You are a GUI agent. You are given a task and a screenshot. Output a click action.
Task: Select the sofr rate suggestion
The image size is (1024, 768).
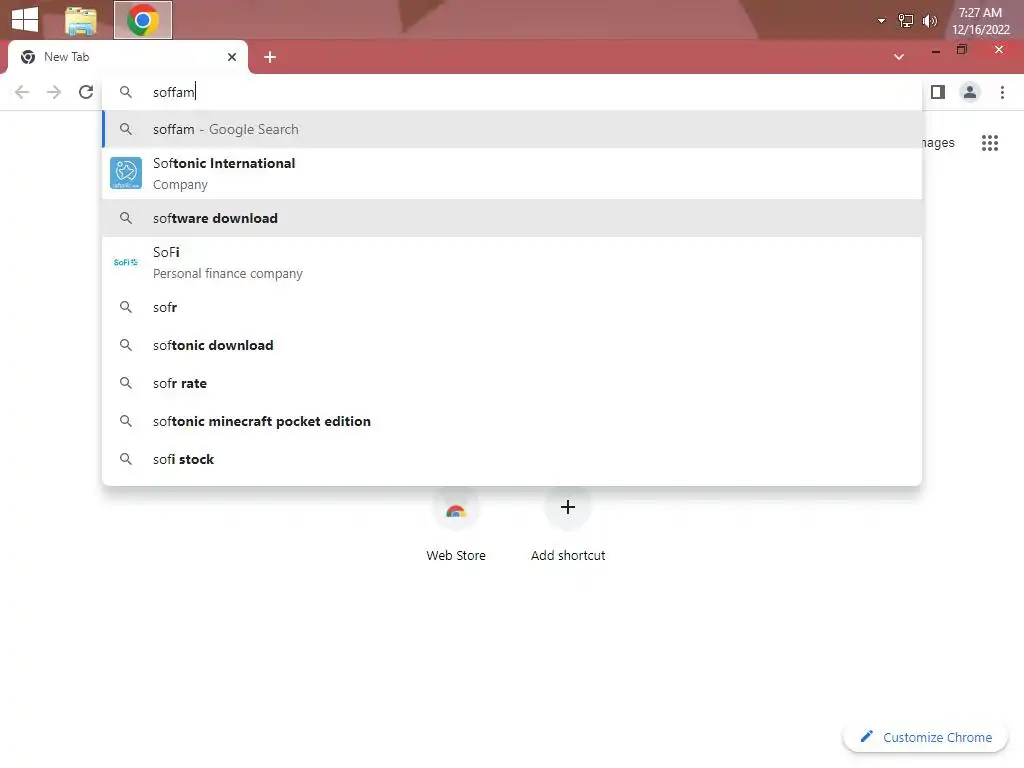click(x=512, y=383)
